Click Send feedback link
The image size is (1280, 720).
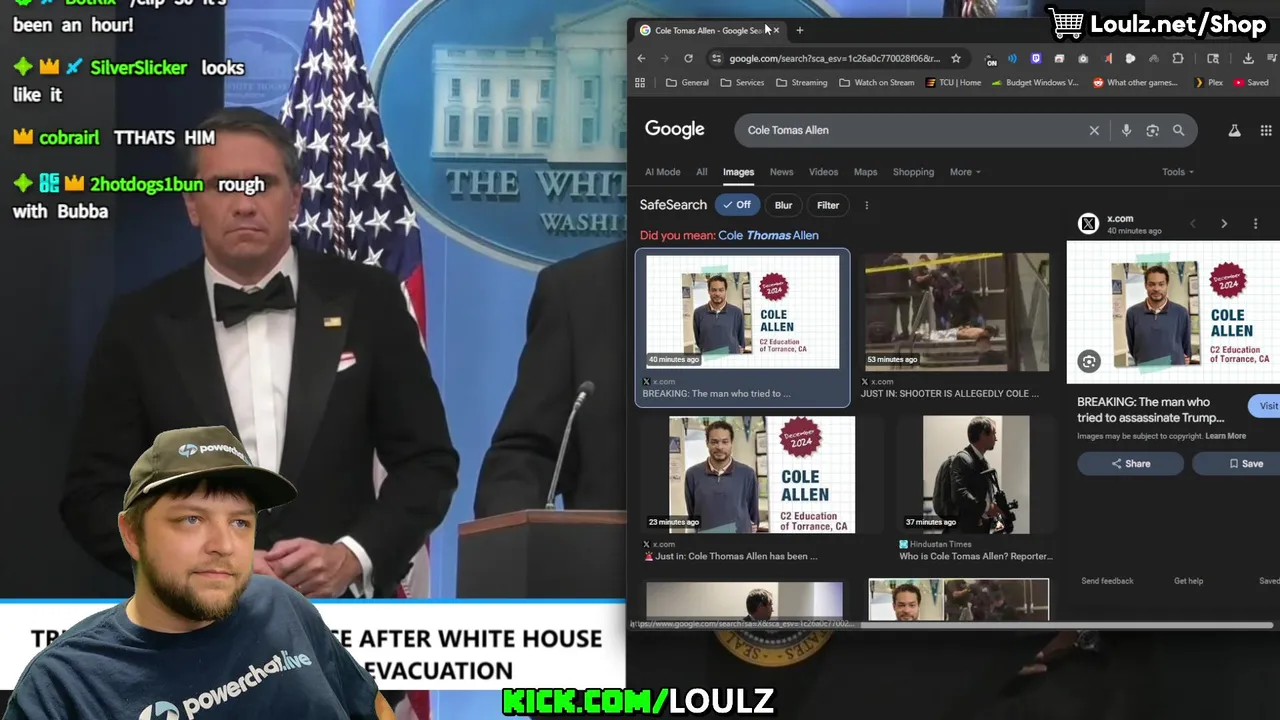(1107, 581)
